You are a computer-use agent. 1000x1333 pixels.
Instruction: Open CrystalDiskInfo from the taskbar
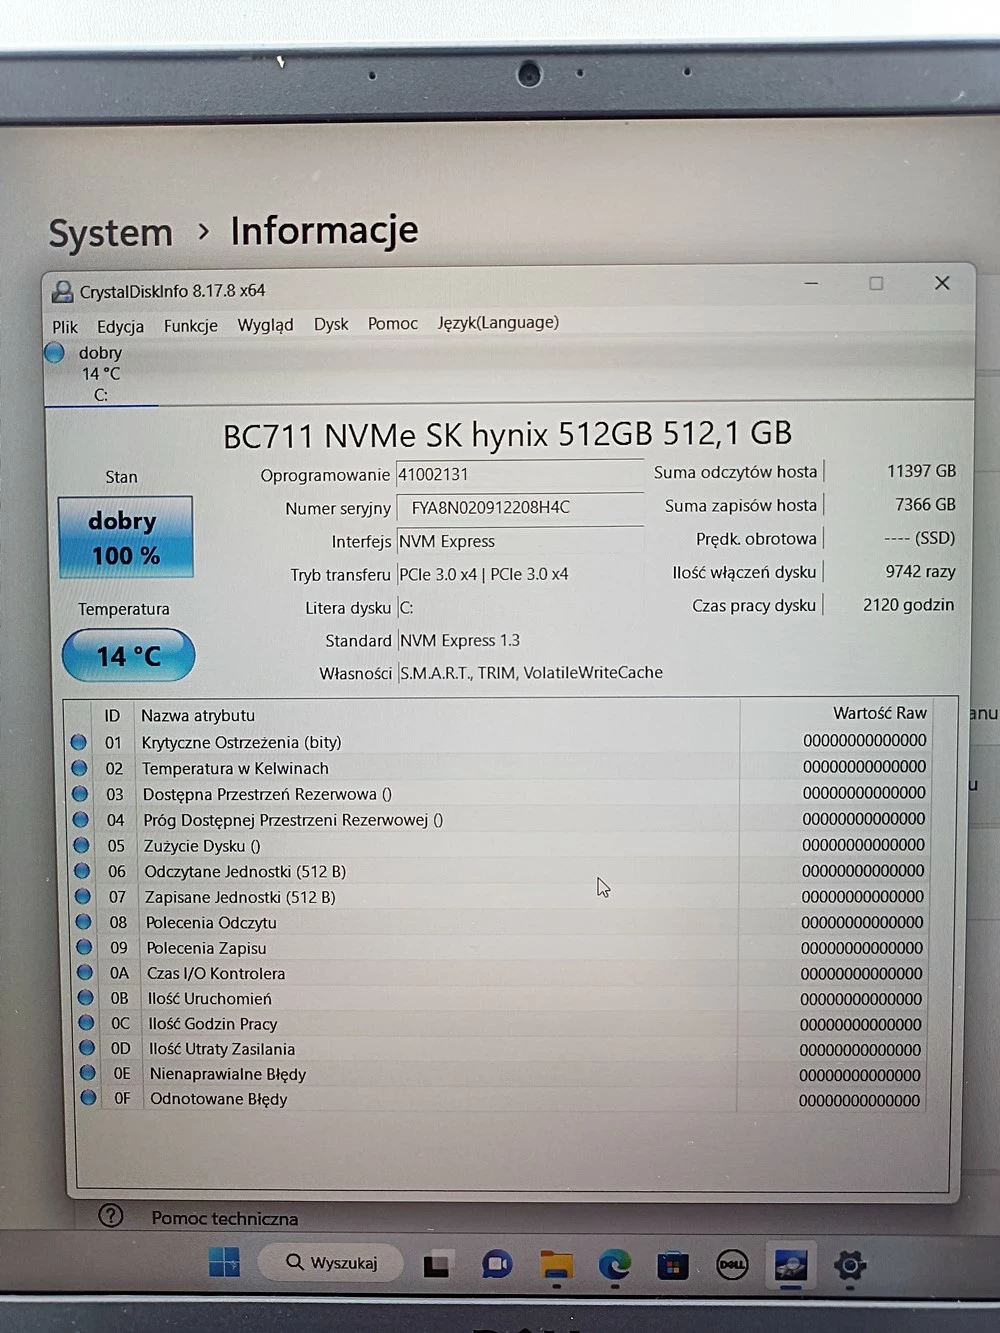[791, 1264]
